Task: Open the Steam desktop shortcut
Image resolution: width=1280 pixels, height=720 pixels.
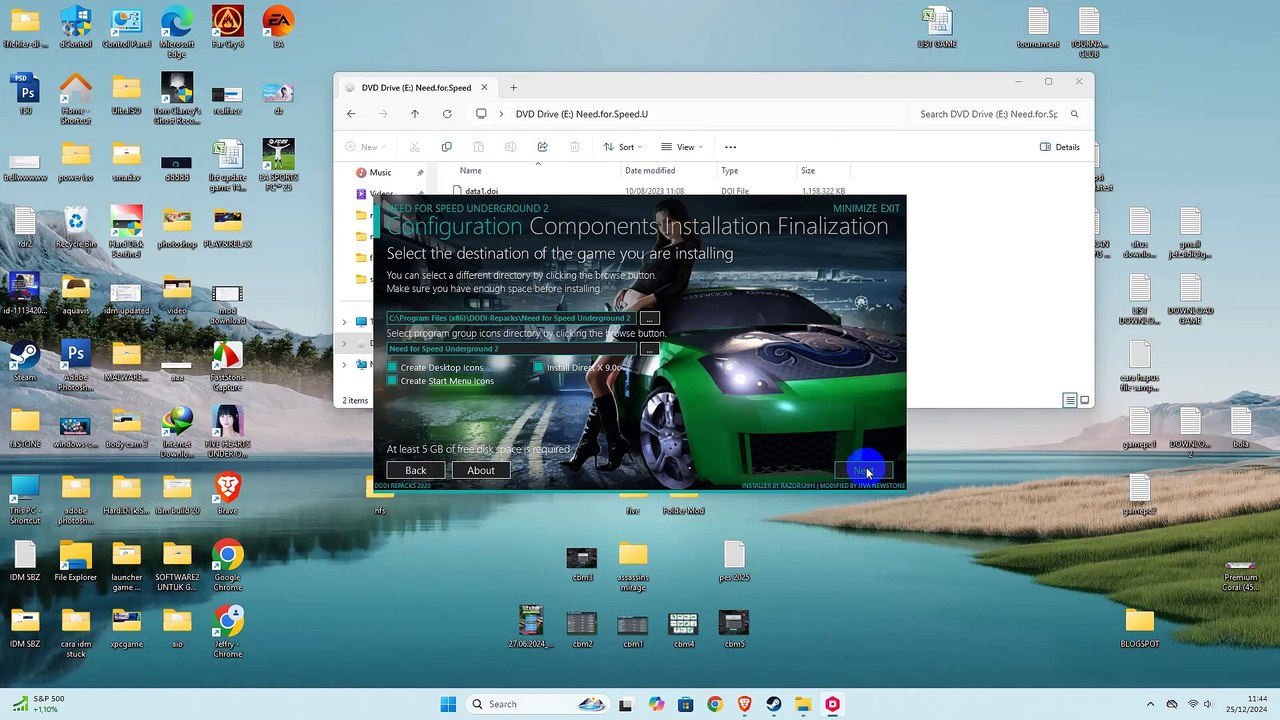Action: [x=25, y=360]
